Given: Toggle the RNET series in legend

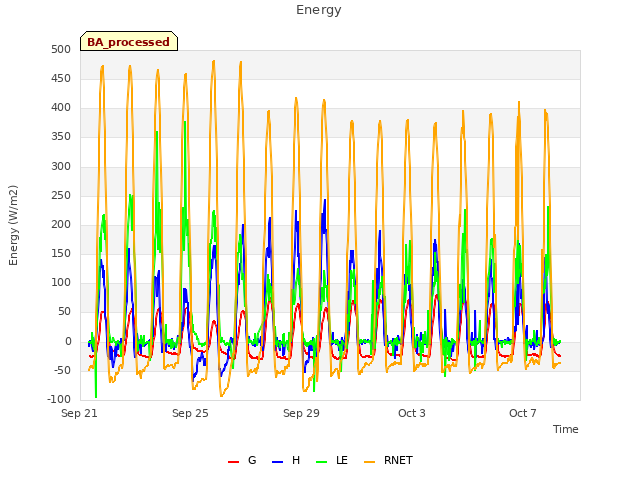Looking at the screenshot, I should pos(388,460).
